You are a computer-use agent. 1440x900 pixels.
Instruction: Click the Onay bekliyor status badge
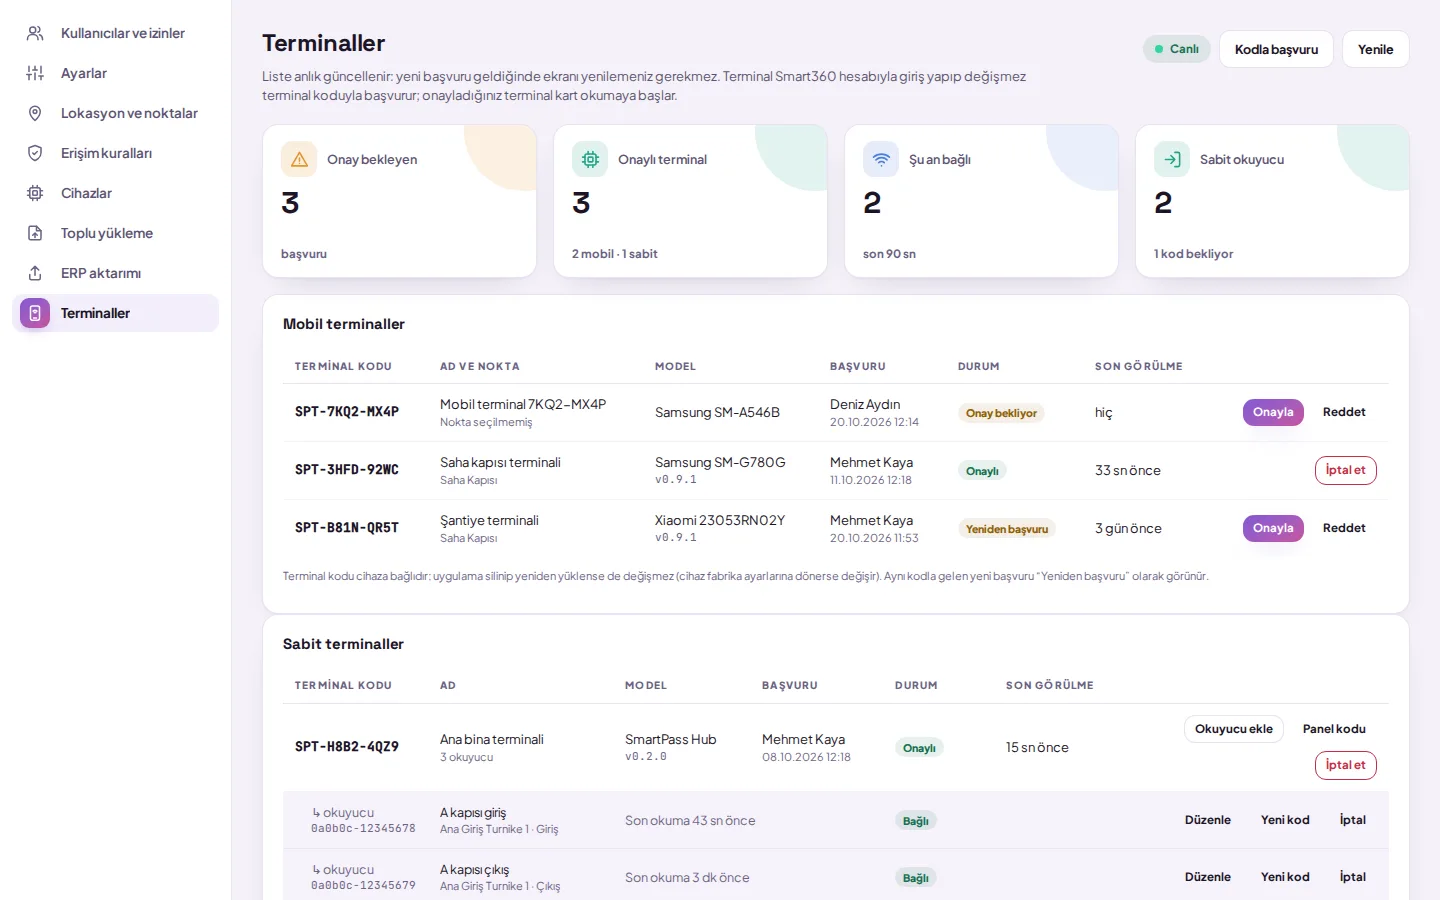[x=1001, y=413]
